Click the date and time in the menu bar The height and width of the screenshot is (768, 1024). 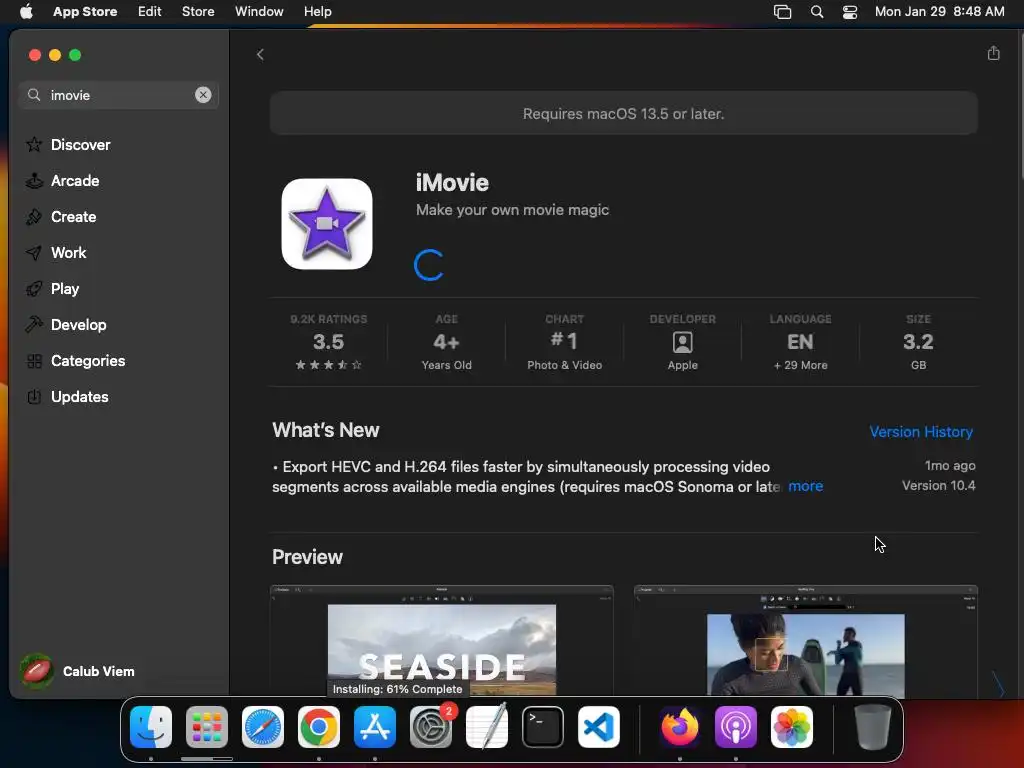coord(940,11)
